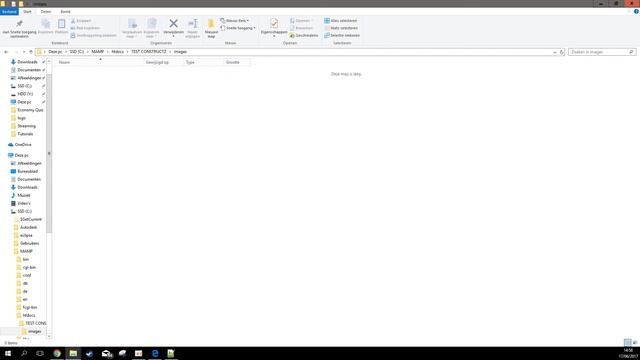Viewport: 640px width, 360px height.
Task: Select the MAMP folder in the tree
Action: tap(26, 251)
